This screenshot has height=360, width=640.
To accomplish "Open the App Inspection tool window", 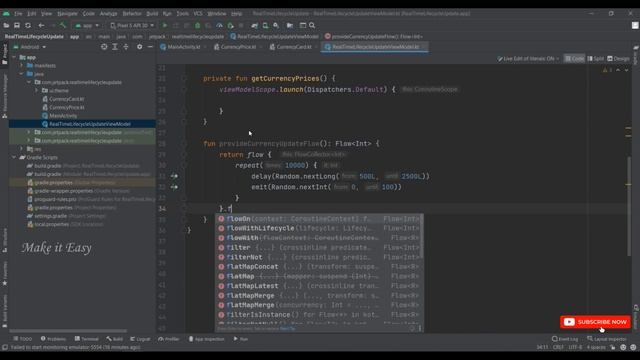I will [207, 339].
